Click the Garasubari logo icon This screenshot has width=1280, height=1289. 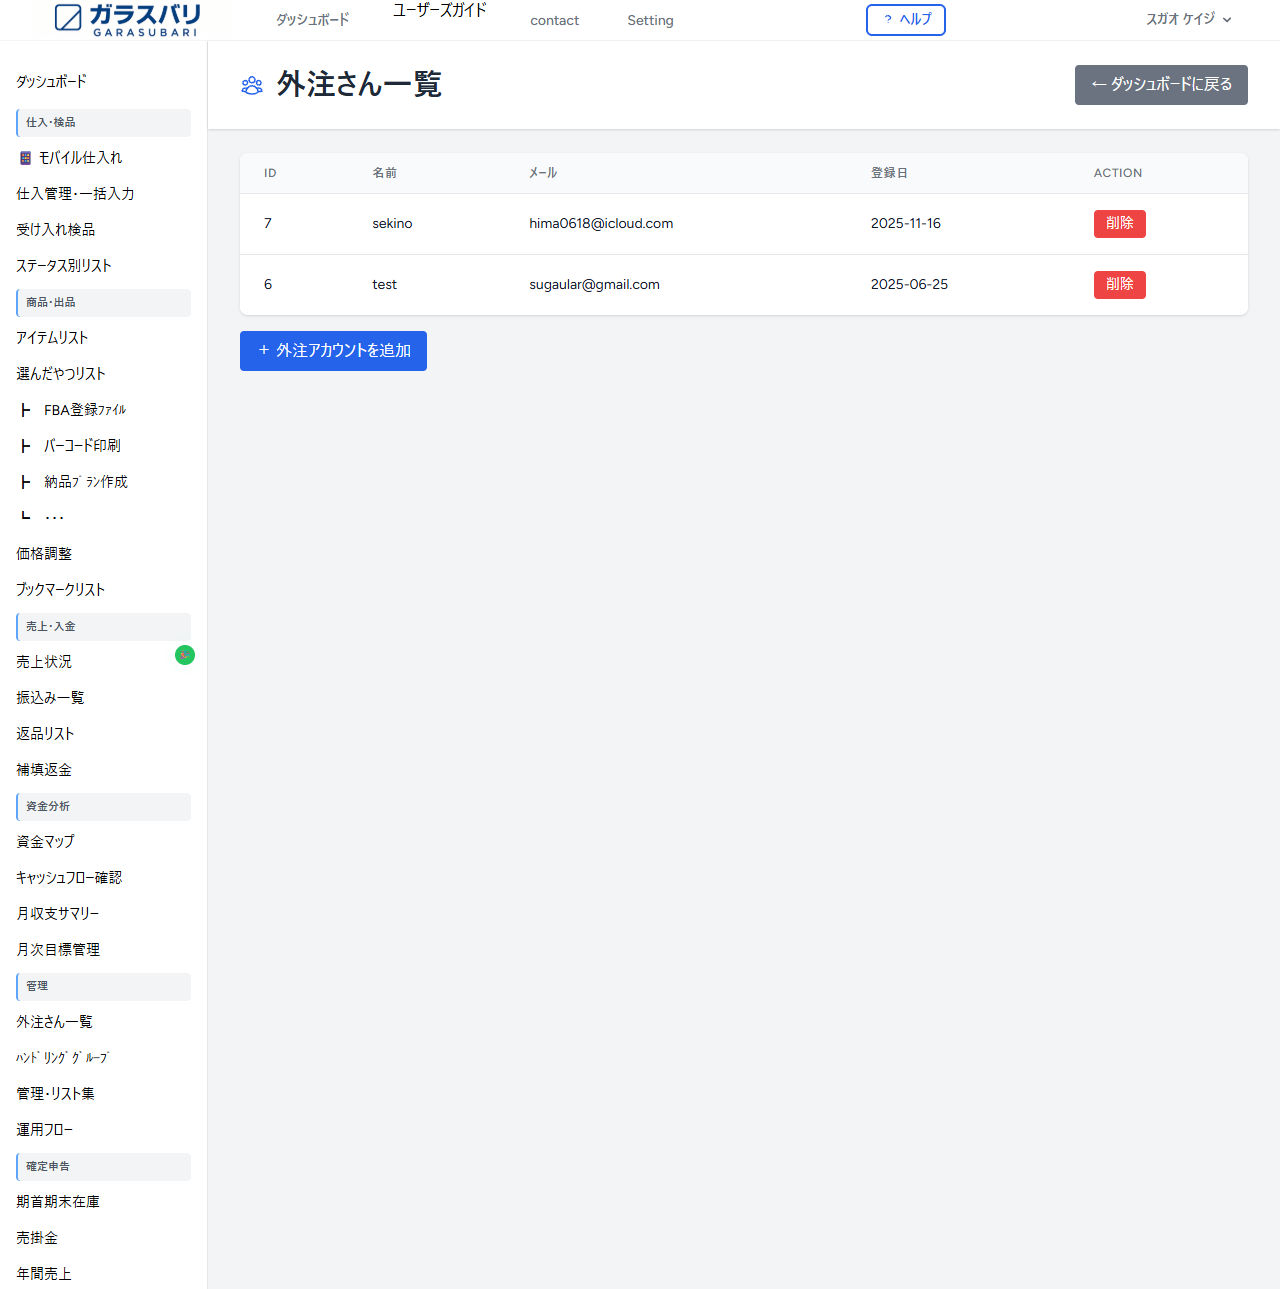[68, 18]
